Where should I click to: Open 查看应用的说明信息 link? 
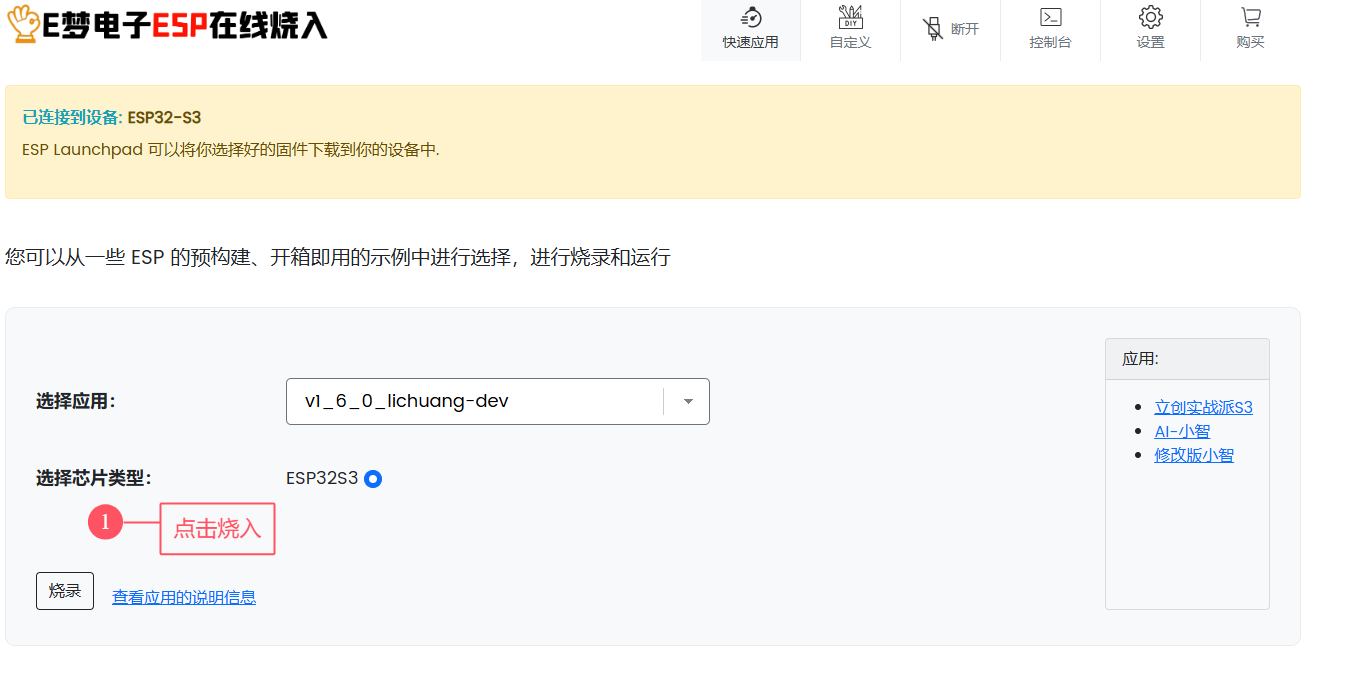click(x=184, y=596)
